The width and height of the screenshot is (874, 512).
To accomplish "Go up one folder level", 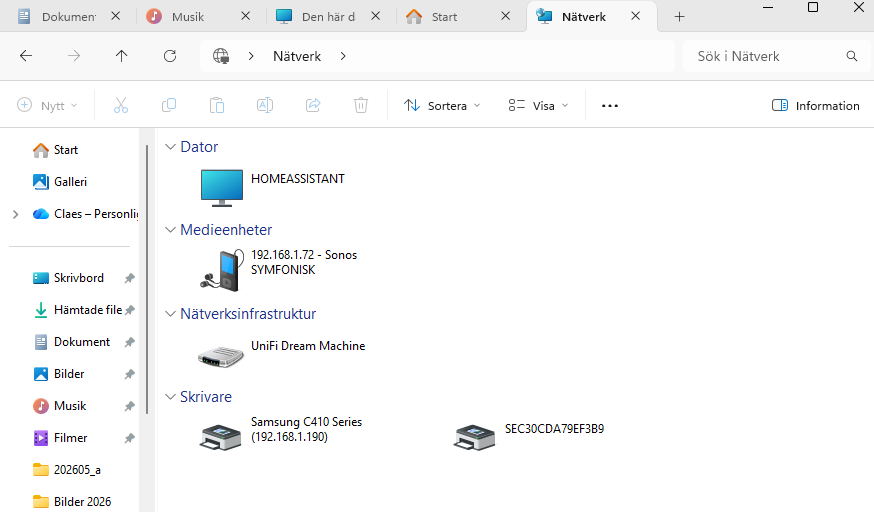I will [122, 56].
